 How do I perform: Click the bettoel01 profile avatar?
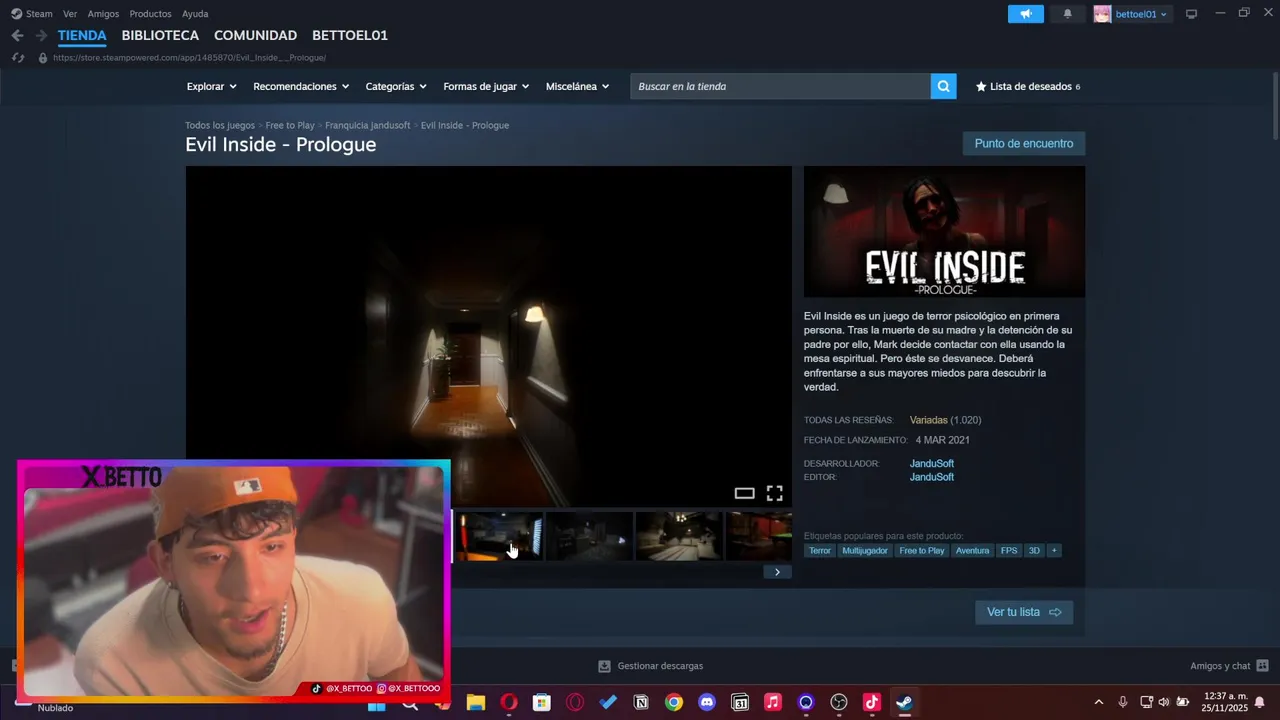(1102, 14)
